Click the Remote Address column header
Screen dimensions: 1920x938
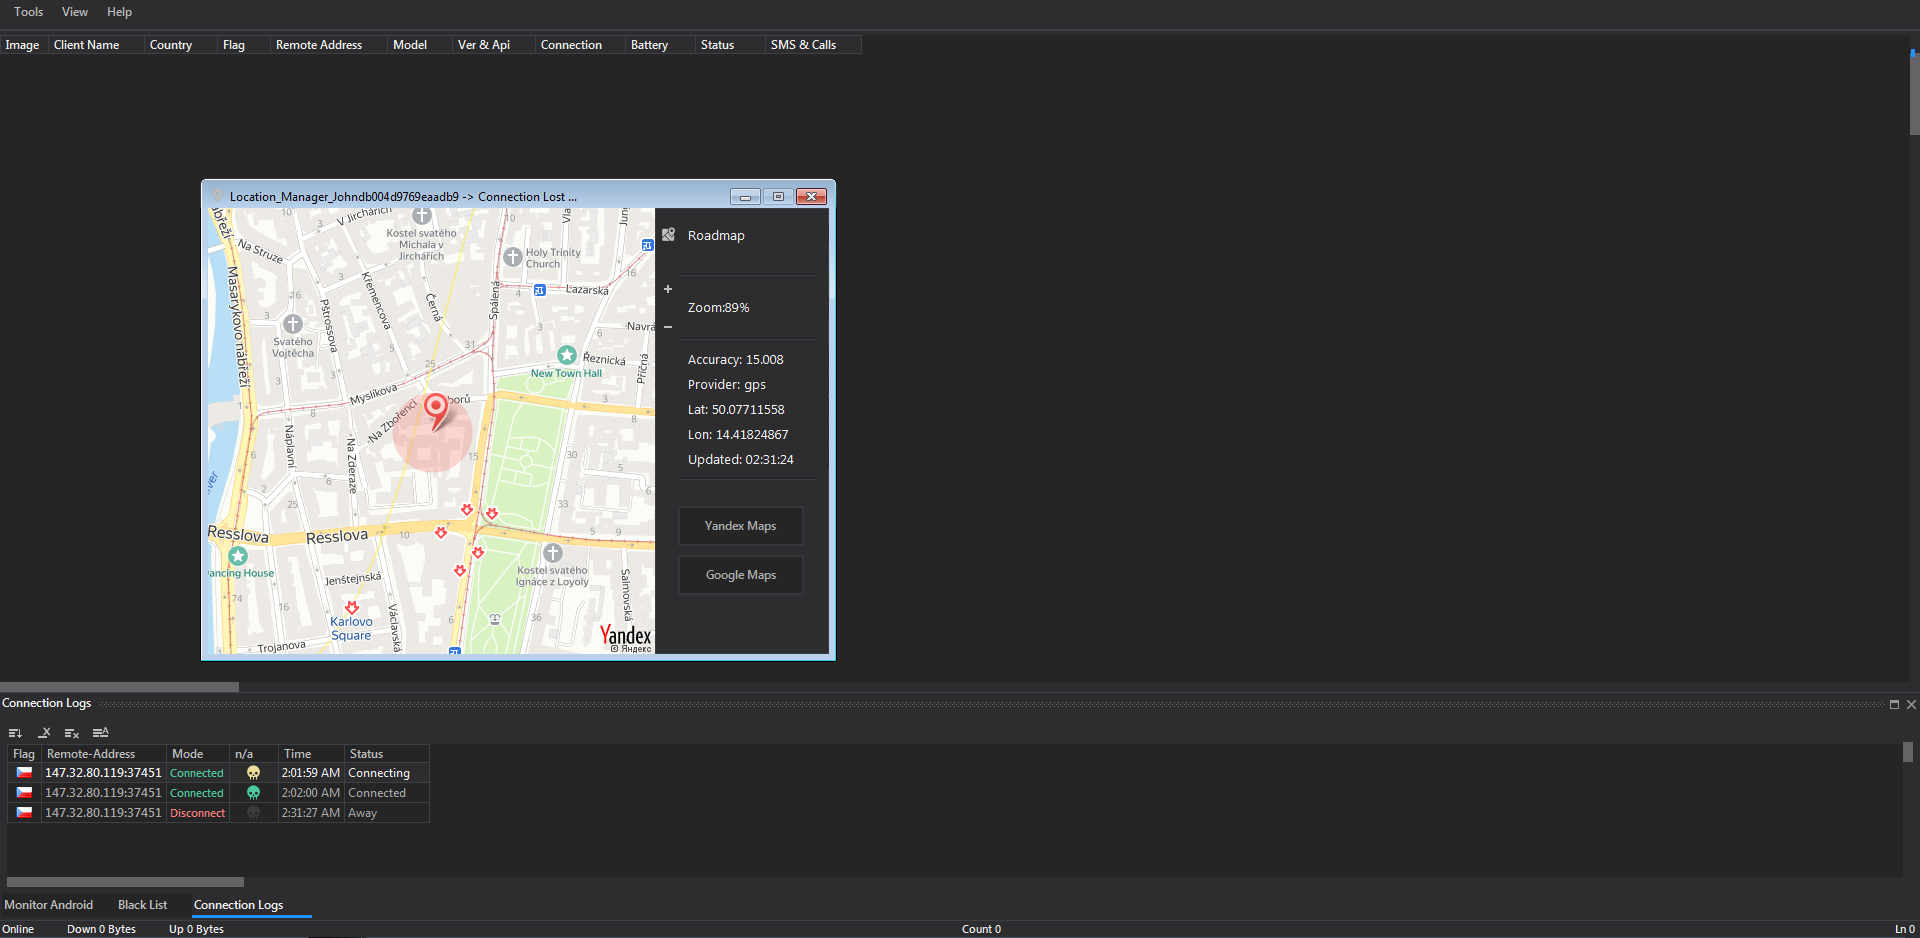[328, 45]
